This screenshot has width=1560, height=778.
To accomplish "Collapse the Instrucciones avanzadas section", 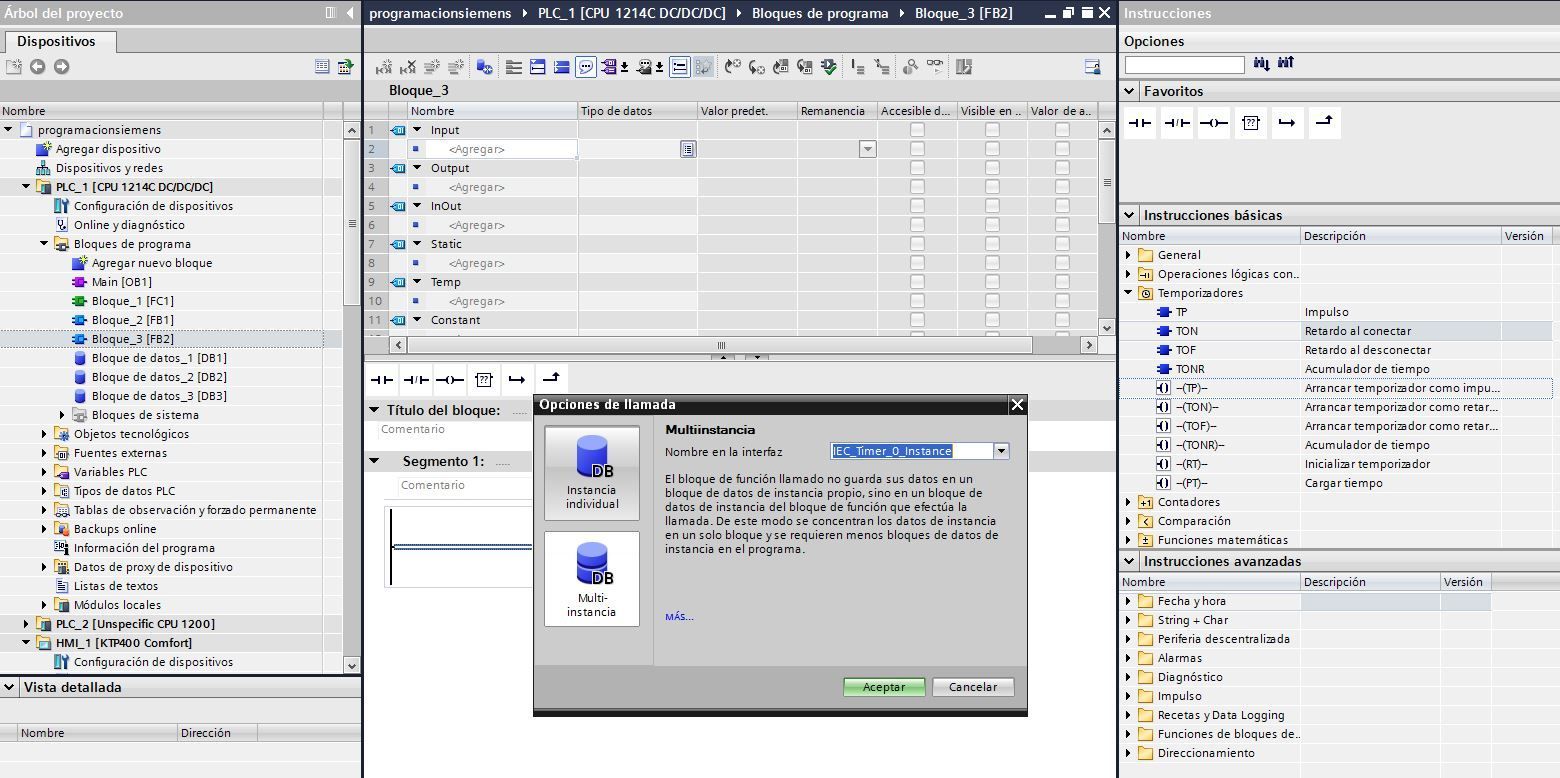I will [x=1130, y=561].
